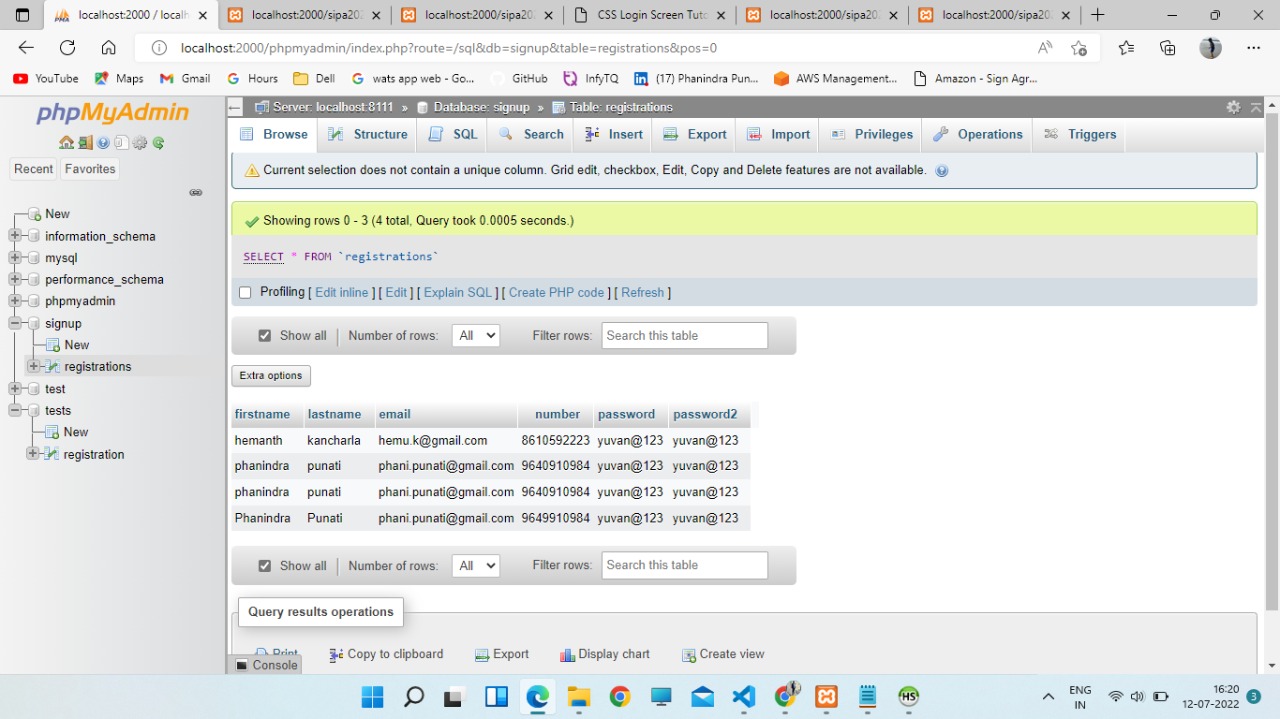Image resolution: width=1280 pixels, height=719 pixels.
Task: Open page settings gear at top right
Action: pyautogui.click(x=1233, y=107)
